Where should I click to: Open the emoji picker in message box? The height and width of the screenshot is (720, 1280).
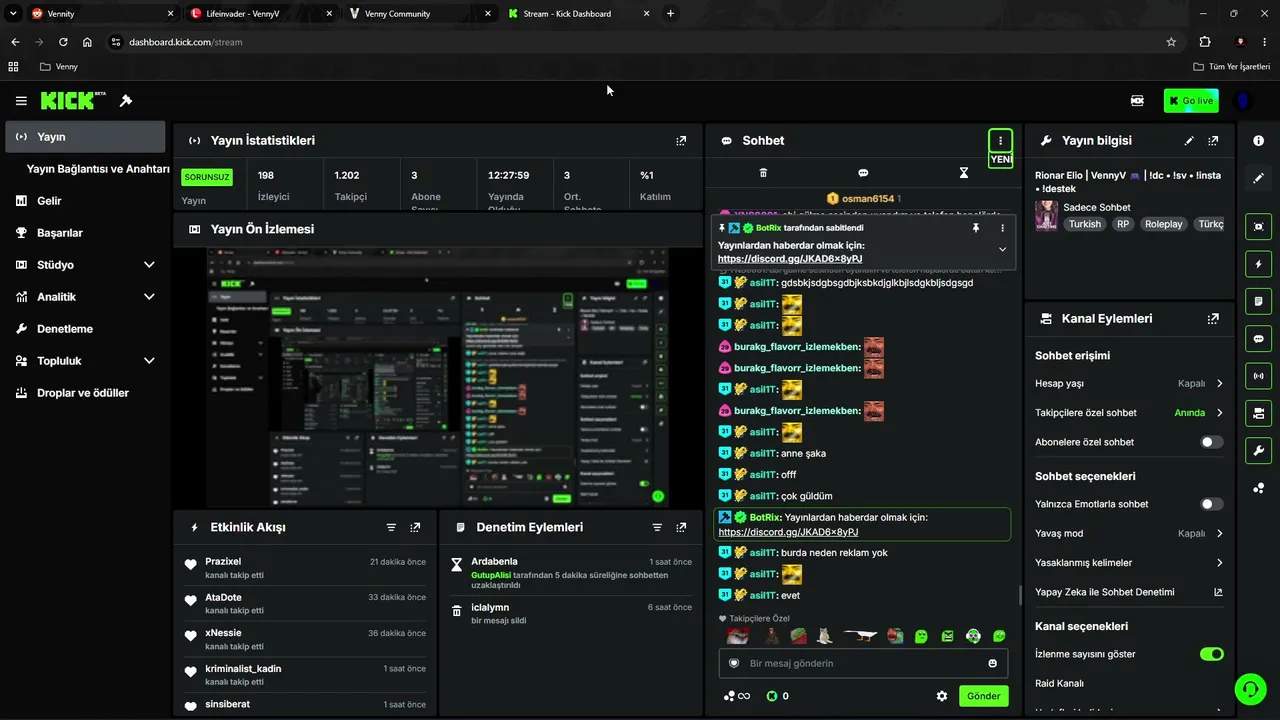(993, 663)
